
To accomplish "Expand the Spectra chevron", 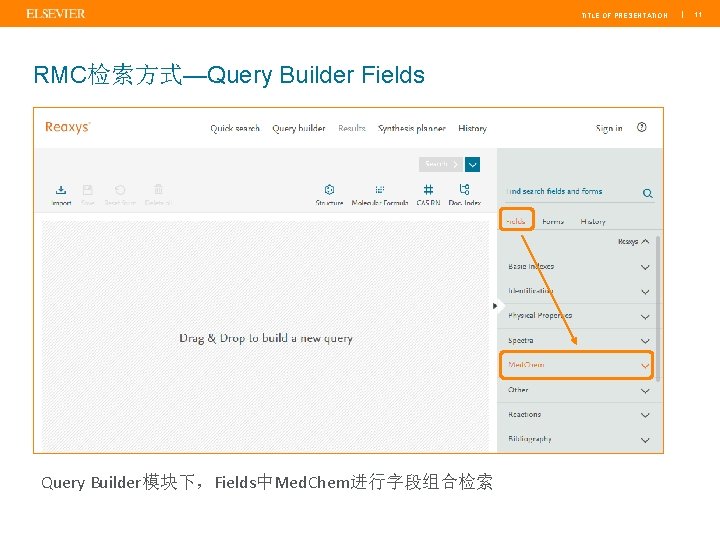I will pos(645,341).
